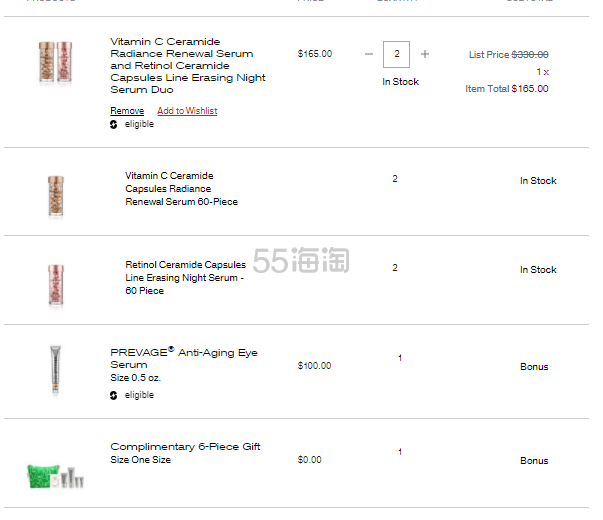Click the Item Total $165.00 amount
Viewport: 603px width, 520px height.
pos(530,89)
